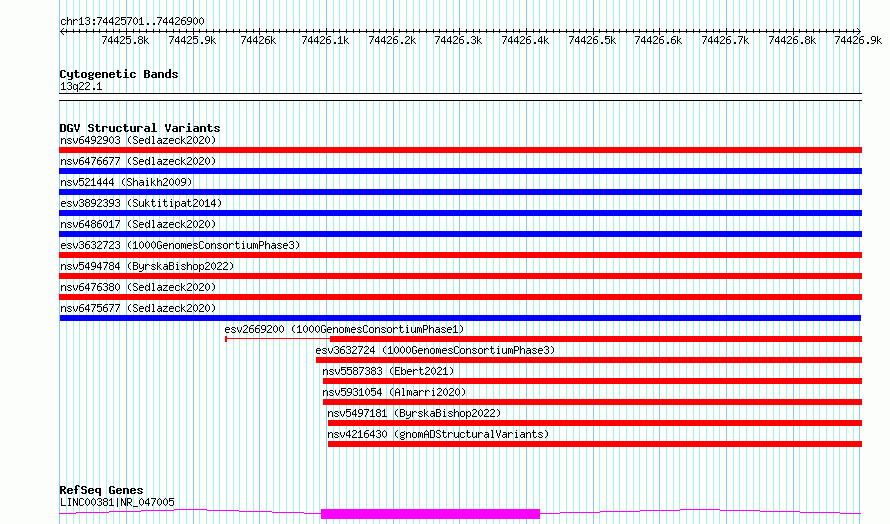Open the nsv521444 (Shaikh2009) variant label

click(x=126, y=182)
